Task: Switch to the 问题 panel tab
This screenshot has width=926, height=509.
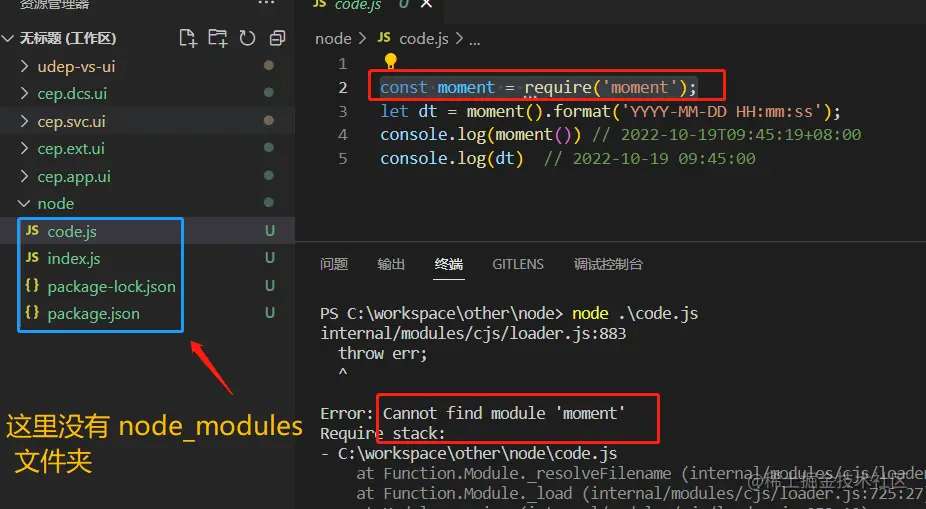Action: 334,264
